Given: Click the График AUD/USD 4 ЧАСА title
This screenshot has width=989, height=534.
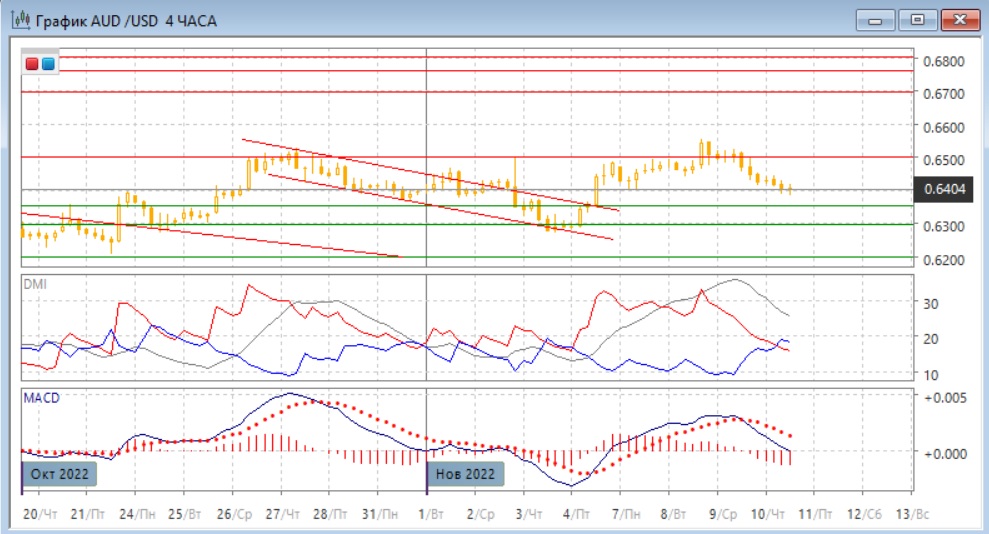Looking at the screenshot, I should click(x=125, y=21).
